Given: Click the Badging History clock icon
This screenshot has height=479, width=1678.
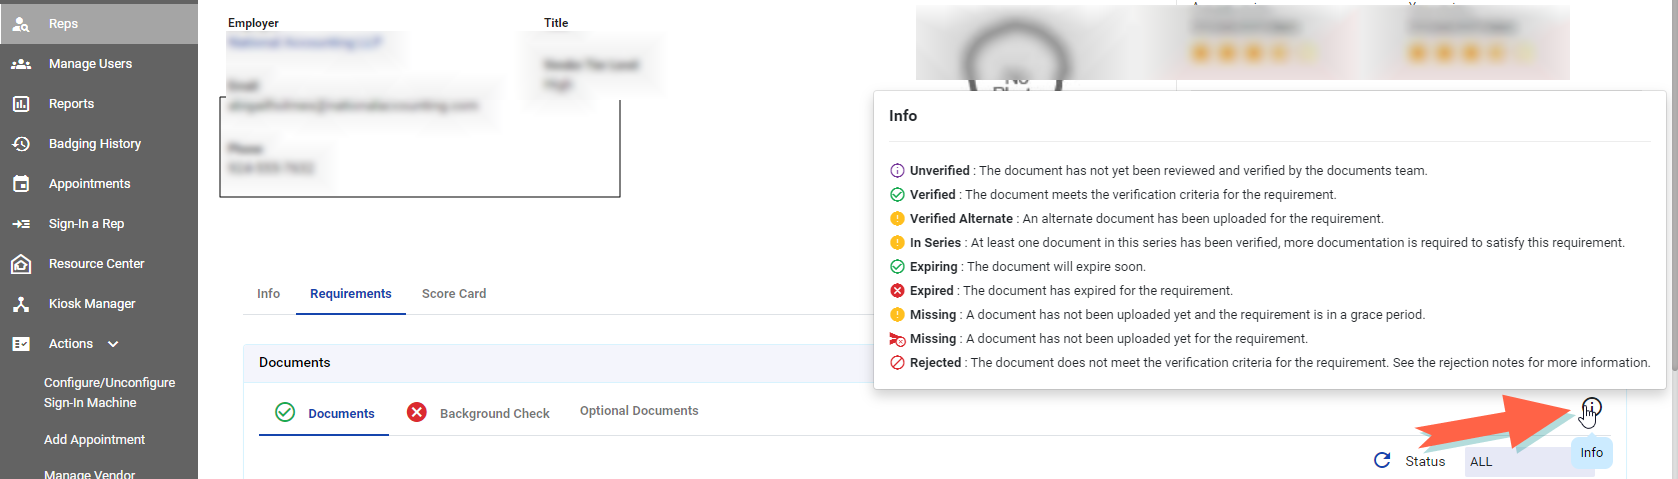Looking at the screenshot, I should [21, 144].
